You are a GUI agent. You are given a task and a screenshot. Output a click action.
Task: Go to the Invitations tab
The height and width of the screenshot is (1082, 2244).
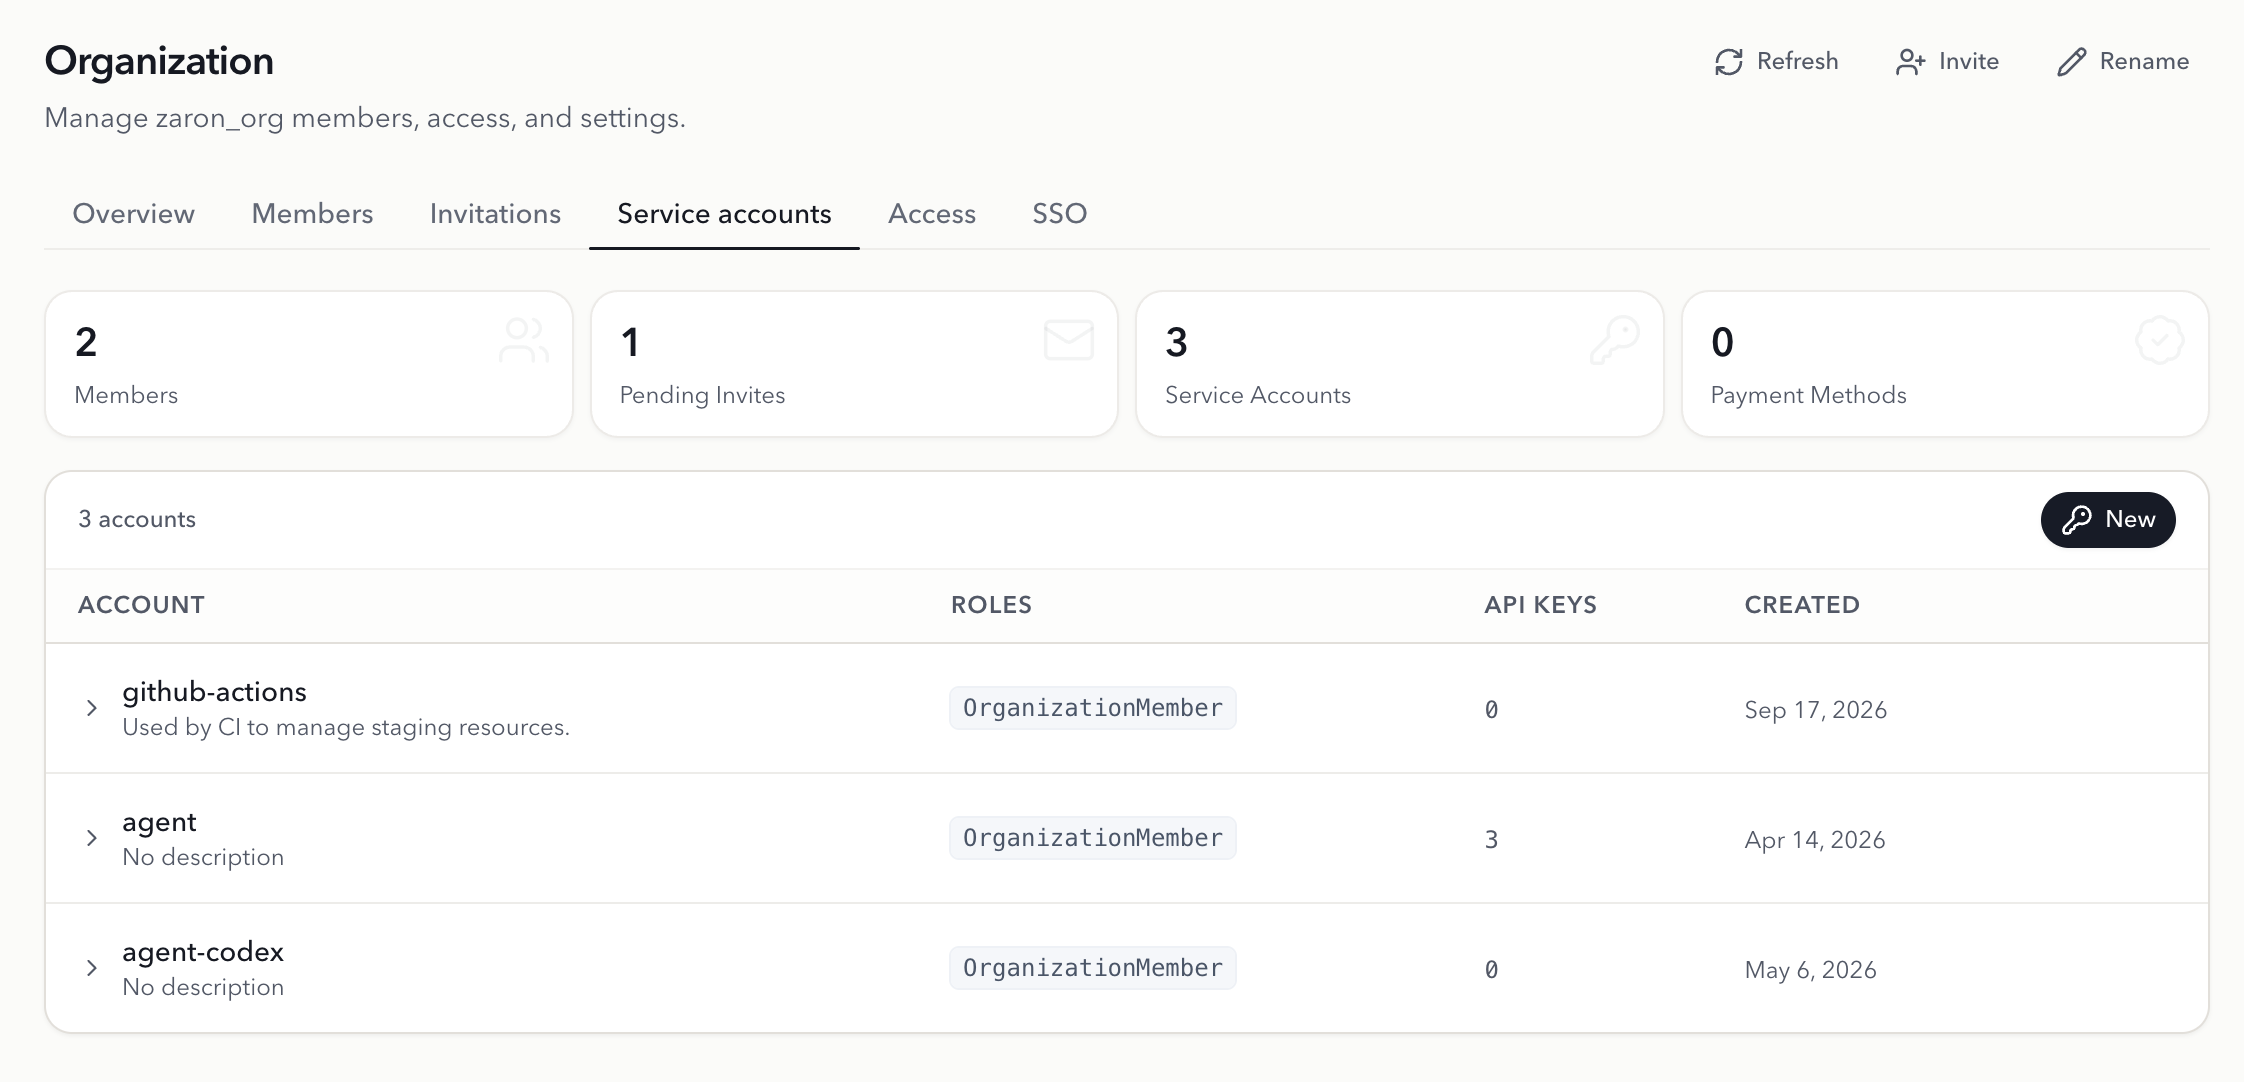pyautogui.click(x=495, y=214)
